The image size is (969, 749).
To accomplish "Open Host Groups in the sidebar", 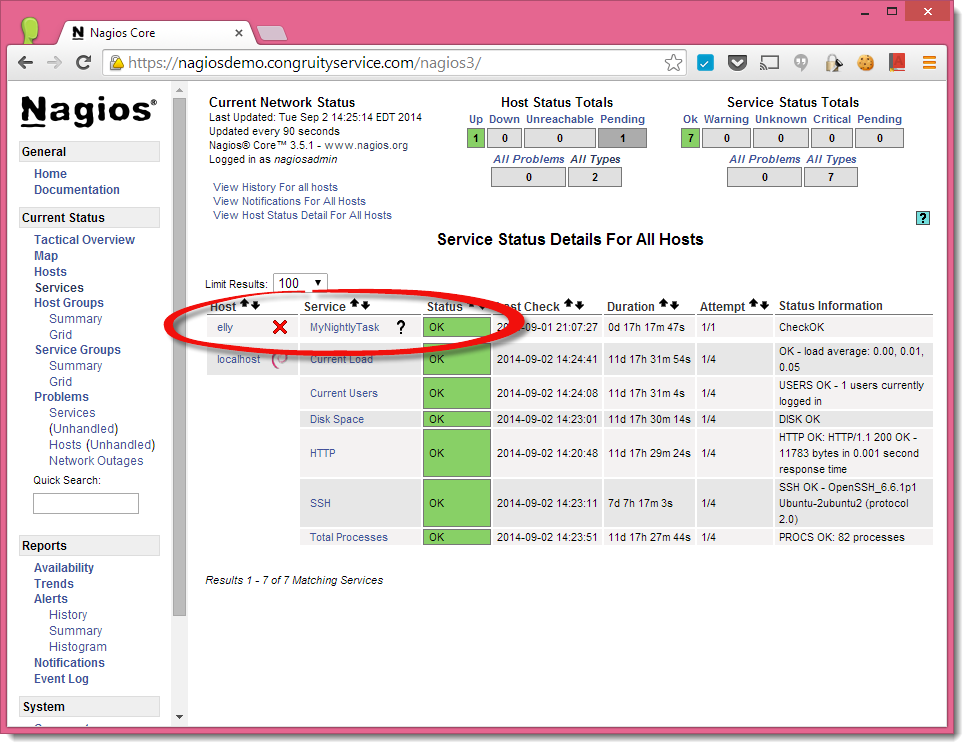I will [x=69, y=303].
